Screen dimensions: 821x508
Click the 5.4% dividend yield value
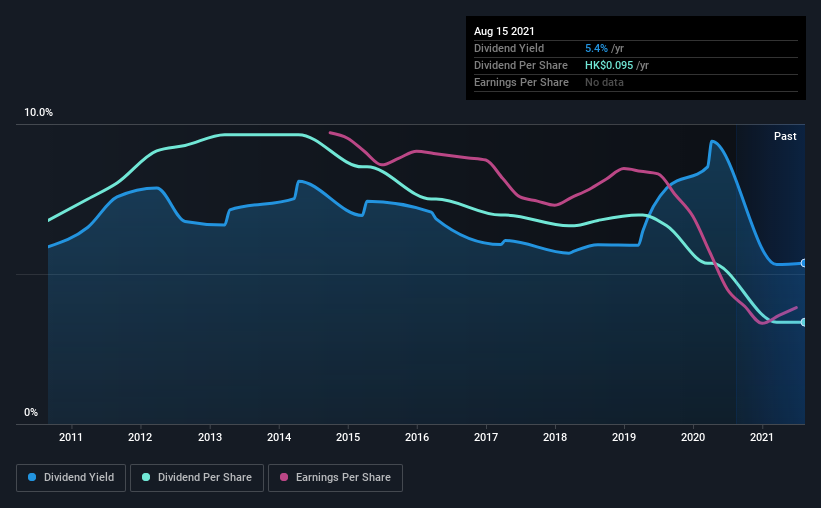pos(596,48)
